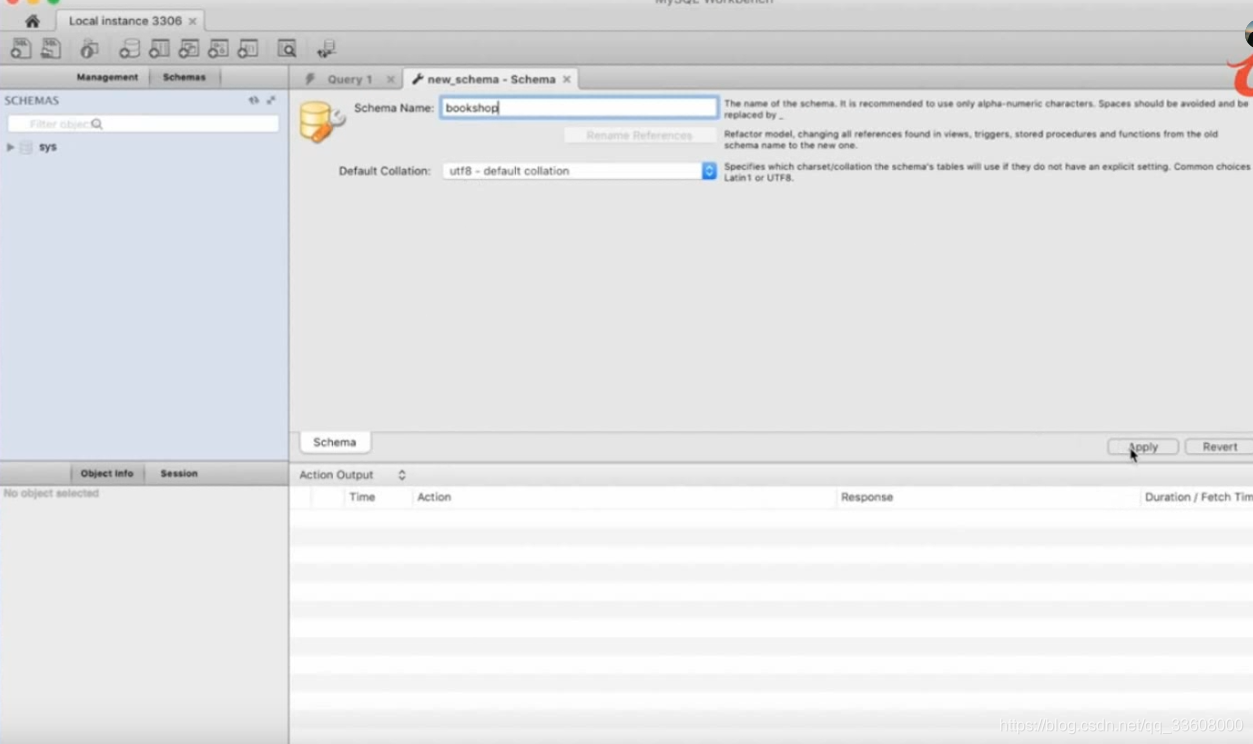
Task: Create new function toolbar icon
Action: pos(248,48)
